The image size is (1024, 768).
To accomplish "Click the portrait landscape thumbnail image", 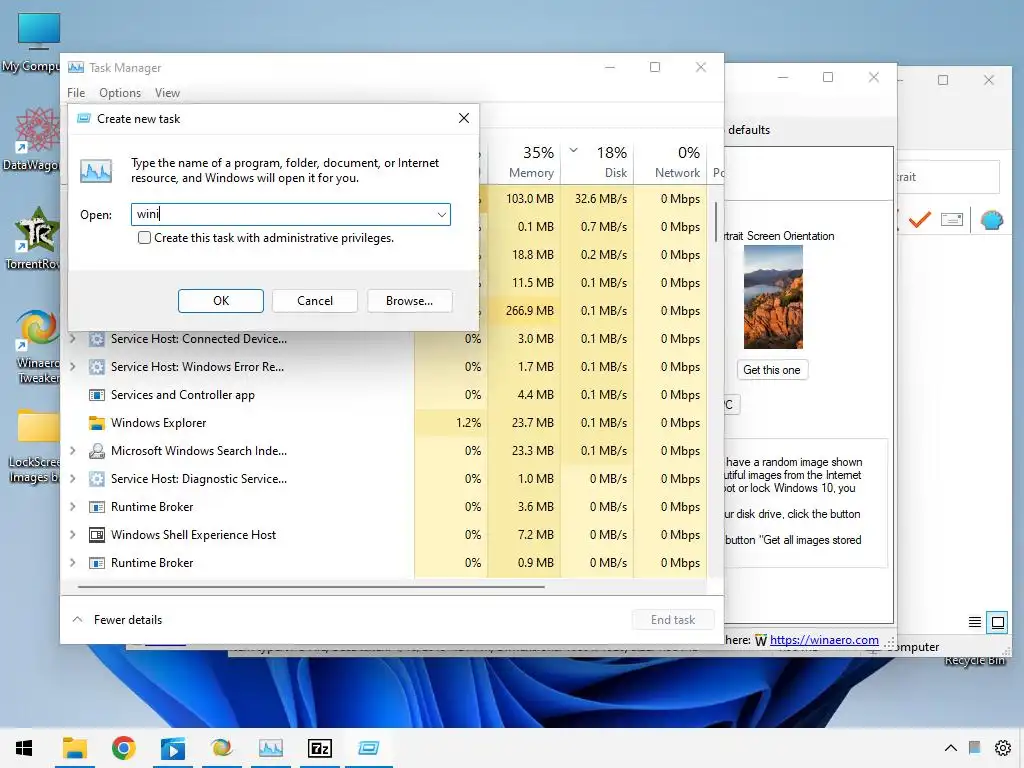I will [x=773, y=297].
